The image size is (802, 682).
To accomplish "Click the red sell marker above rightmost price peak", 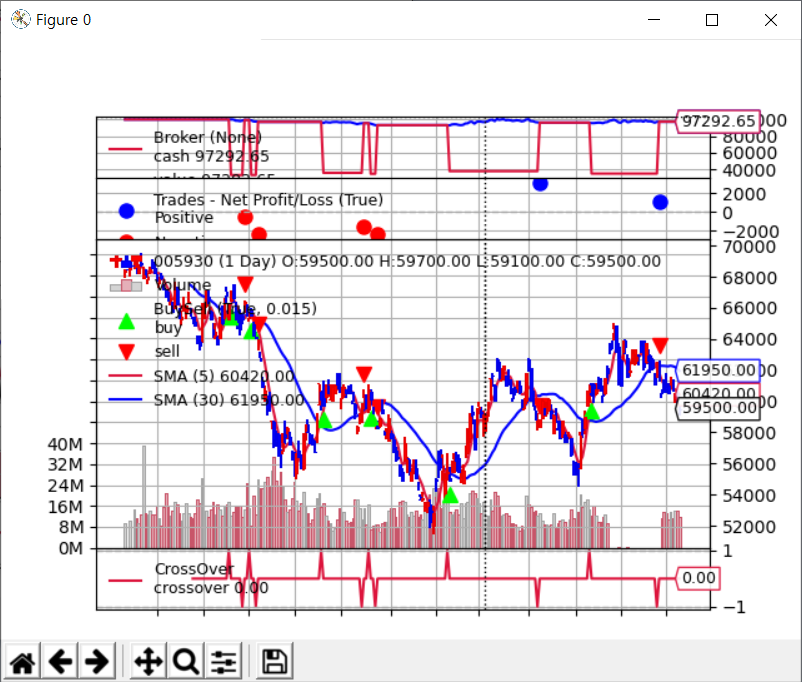I will (x=660, y=346).
